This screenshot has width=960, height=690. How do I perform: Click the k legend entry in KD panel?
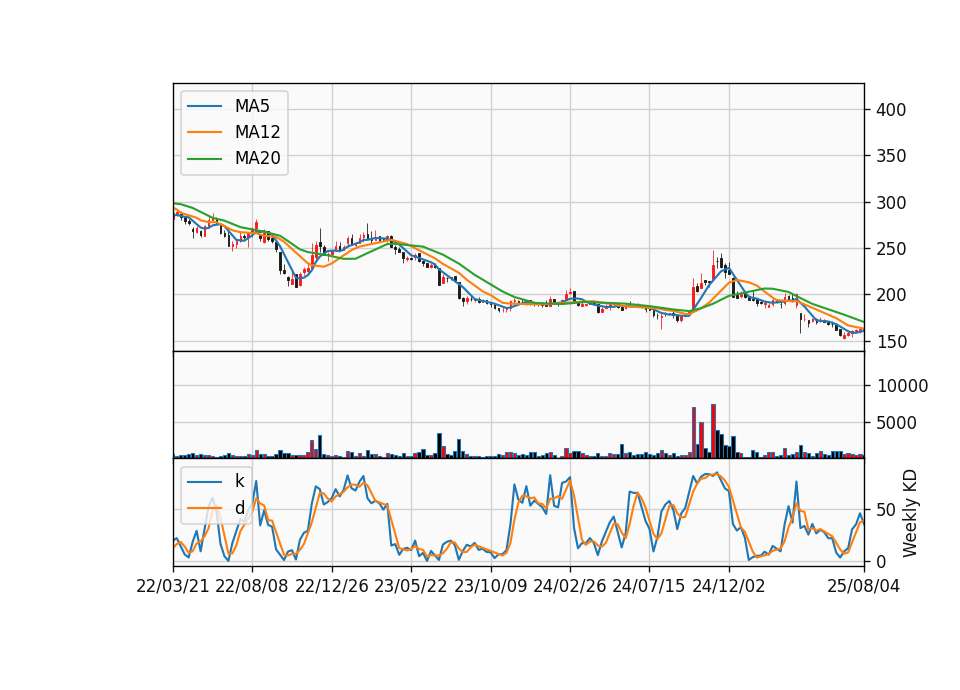tap(239, 481)
